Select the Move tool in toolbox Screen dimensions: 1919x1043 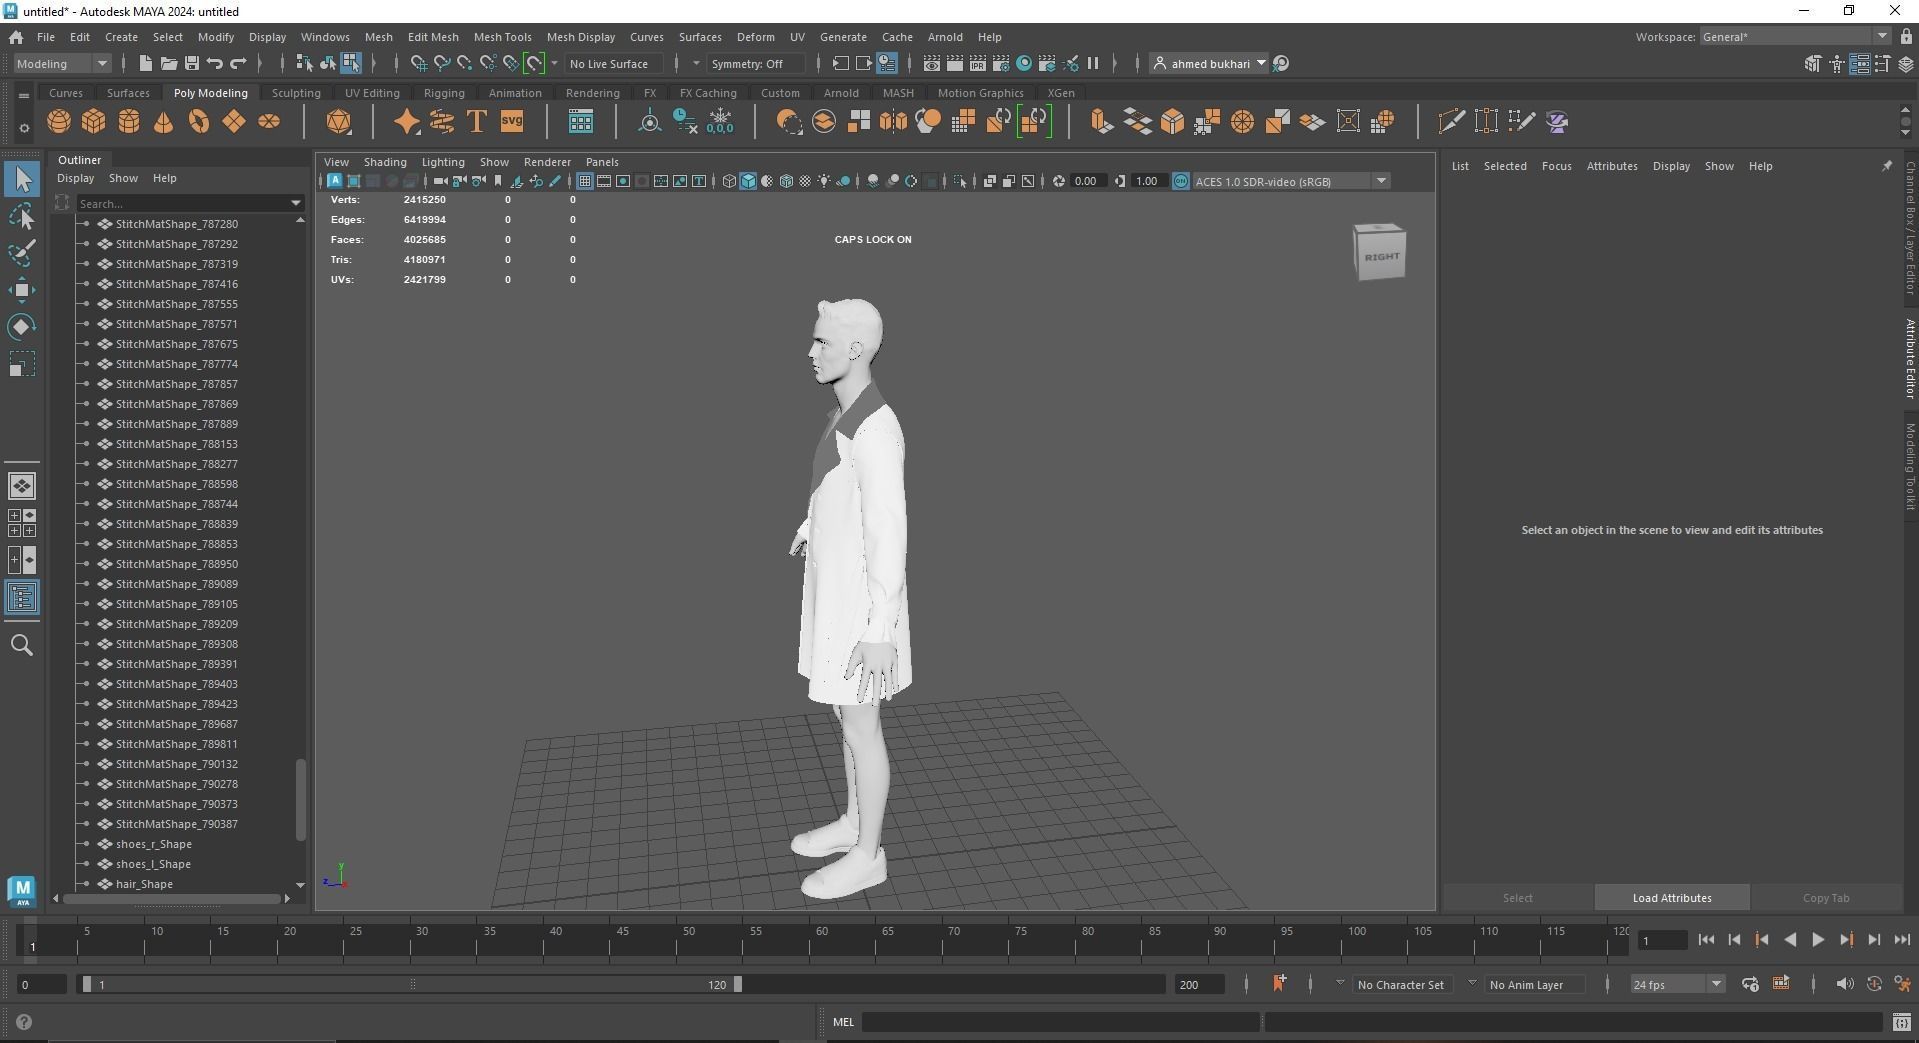[x=21, y=290]
